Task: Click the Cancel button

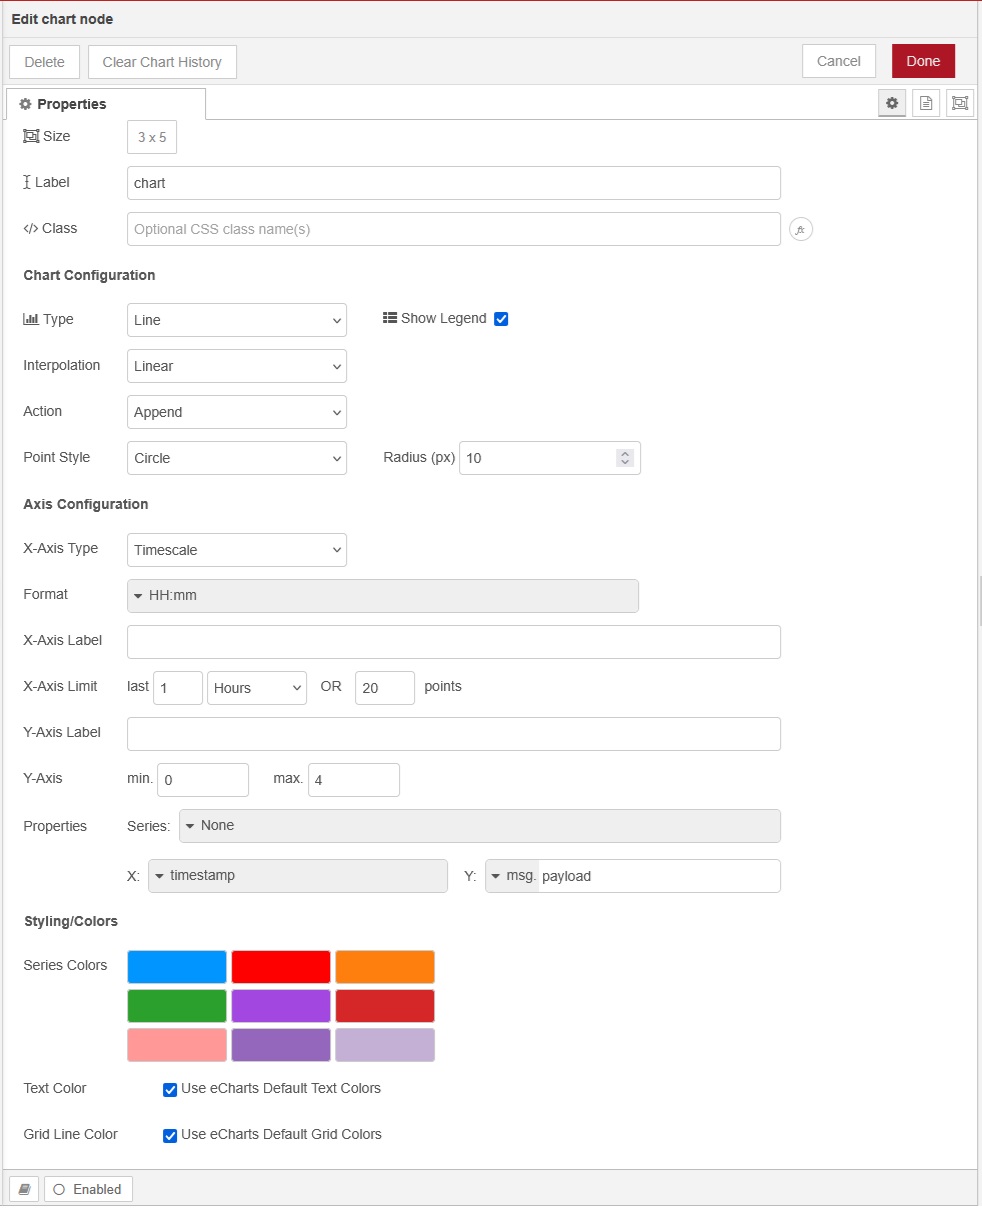Action: 839,61
